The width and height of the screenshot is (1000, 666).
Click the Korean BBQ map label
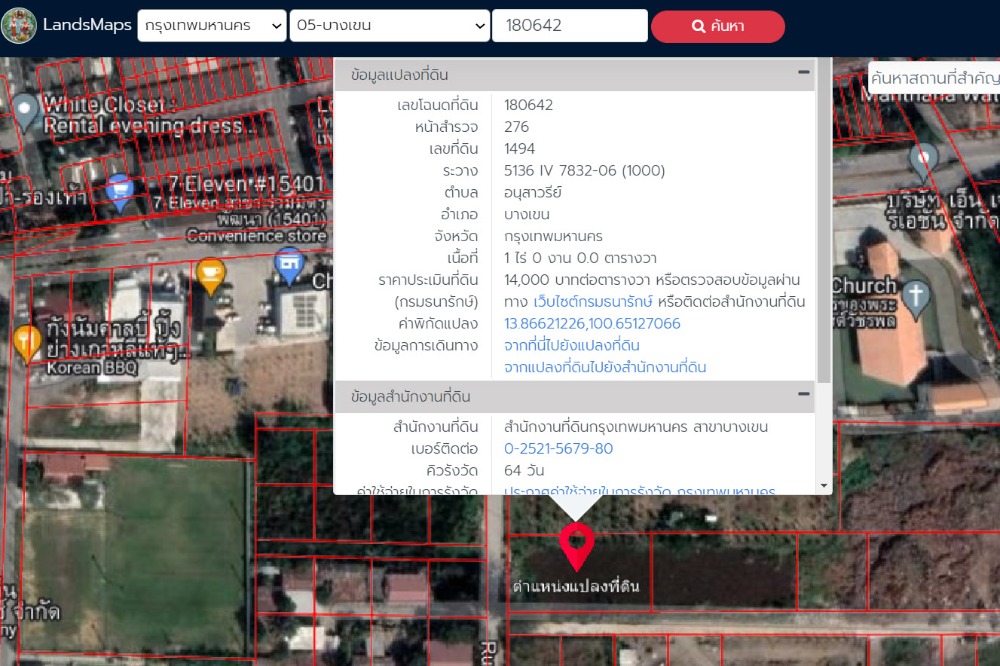[x=92, y=367]
